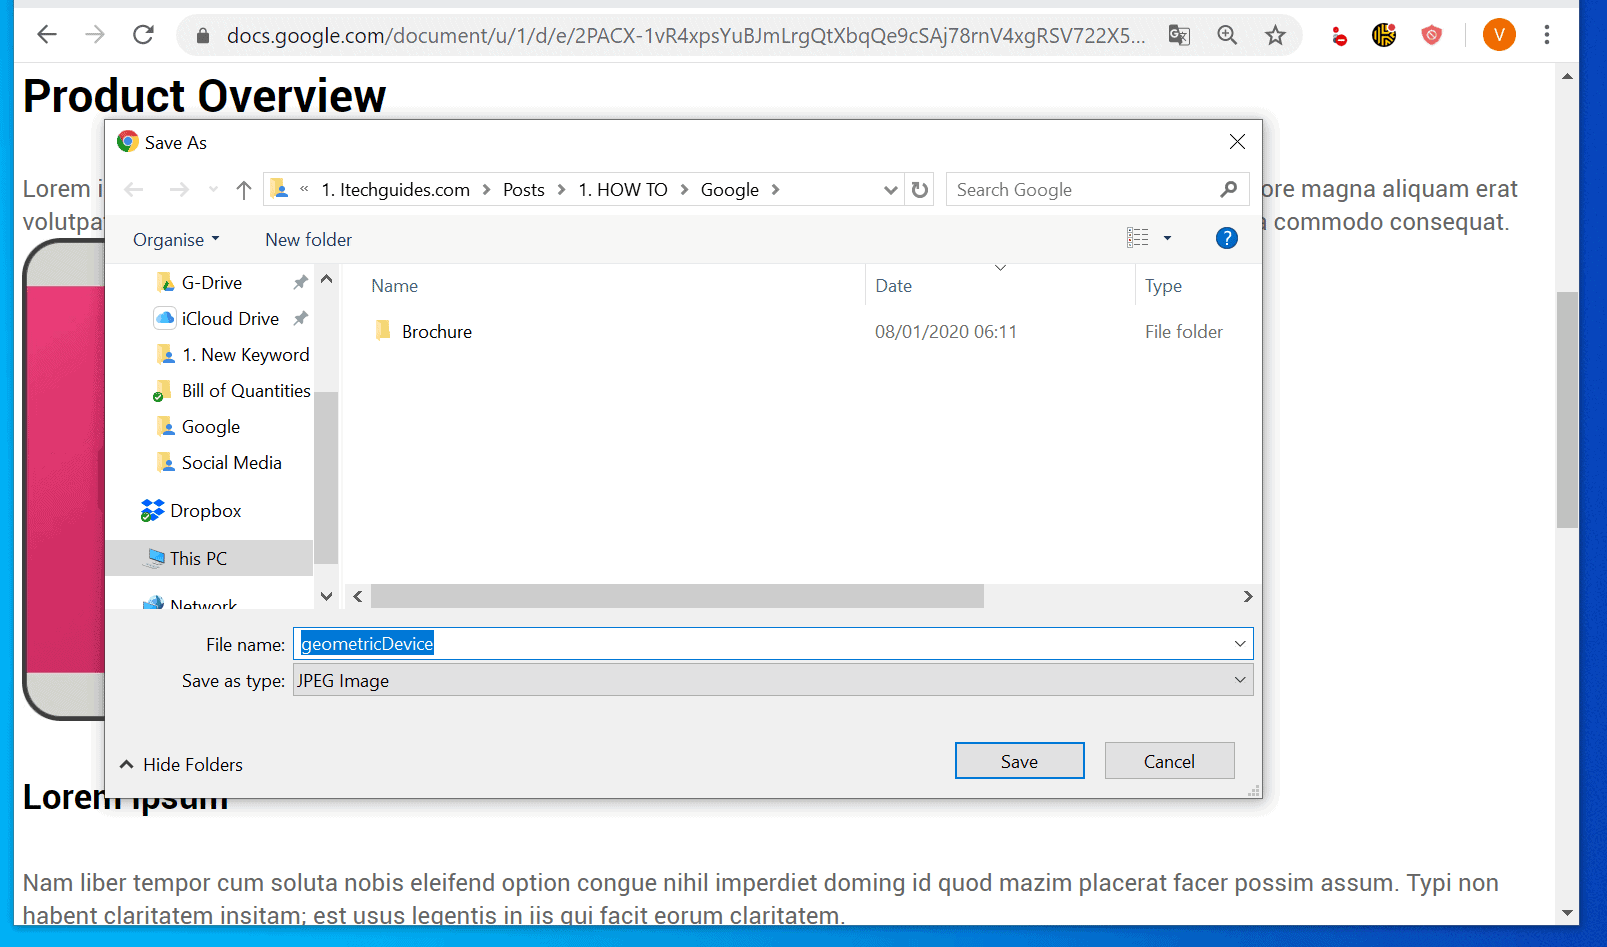Image resolution: width=1607 pixels, height=947 pixels.
Task: Open Chrome's three-dot menu
Action: [x=1546, y=35]
